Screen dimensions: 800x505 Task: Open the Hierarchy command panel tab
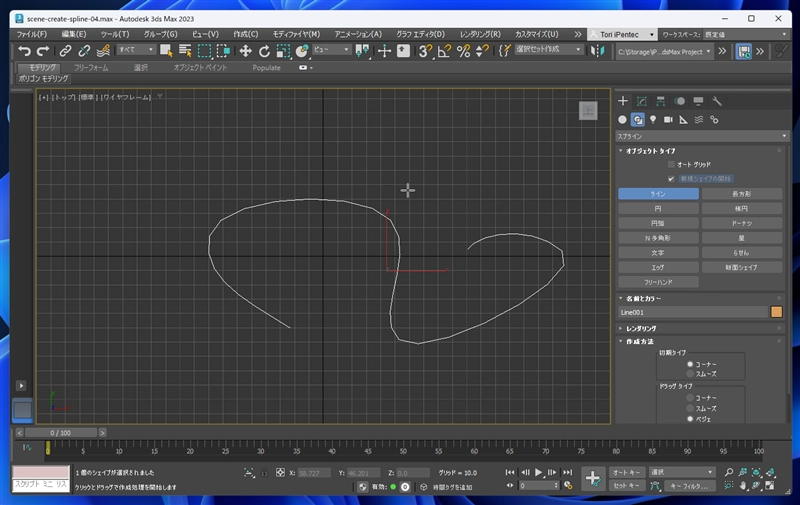point(661,101)
